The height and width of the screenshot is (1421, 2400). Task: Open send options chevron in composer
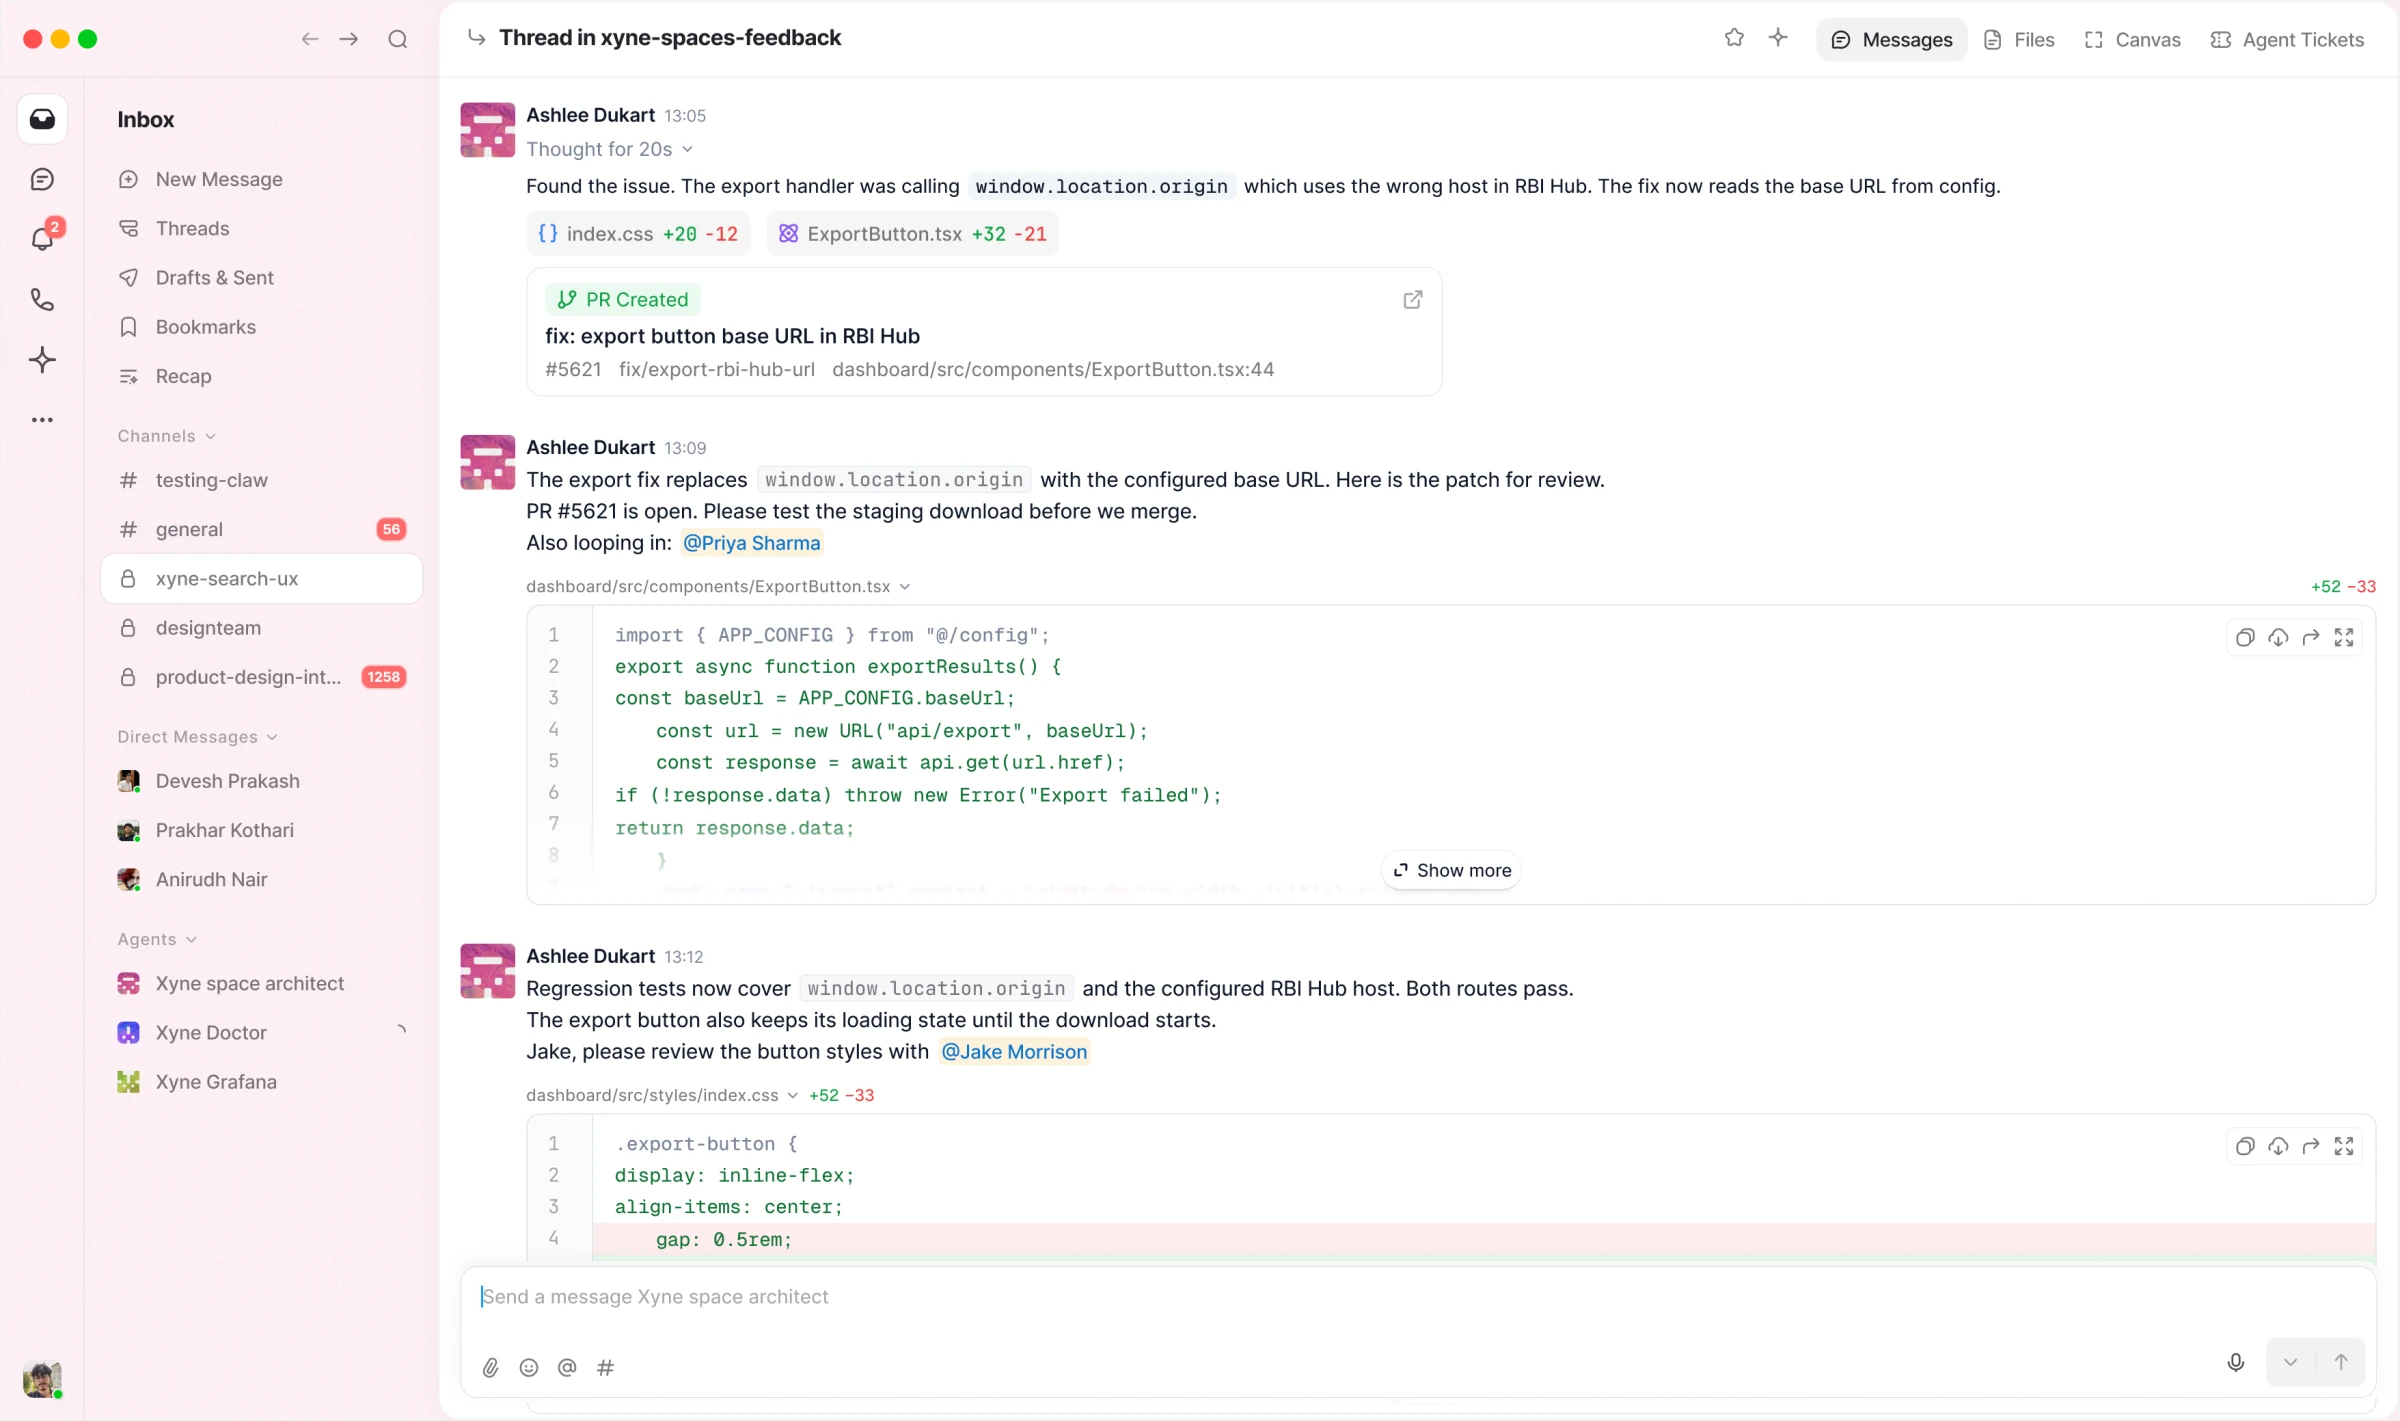point(2290,1362)
